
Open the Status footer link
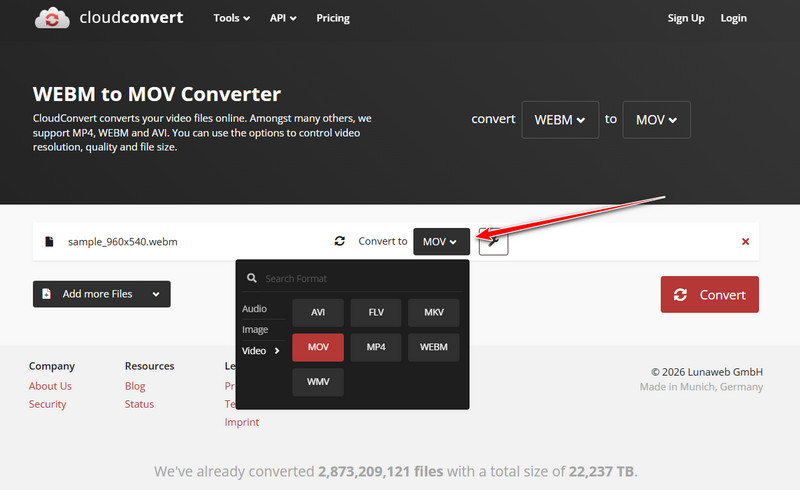(x=139, y=404)
